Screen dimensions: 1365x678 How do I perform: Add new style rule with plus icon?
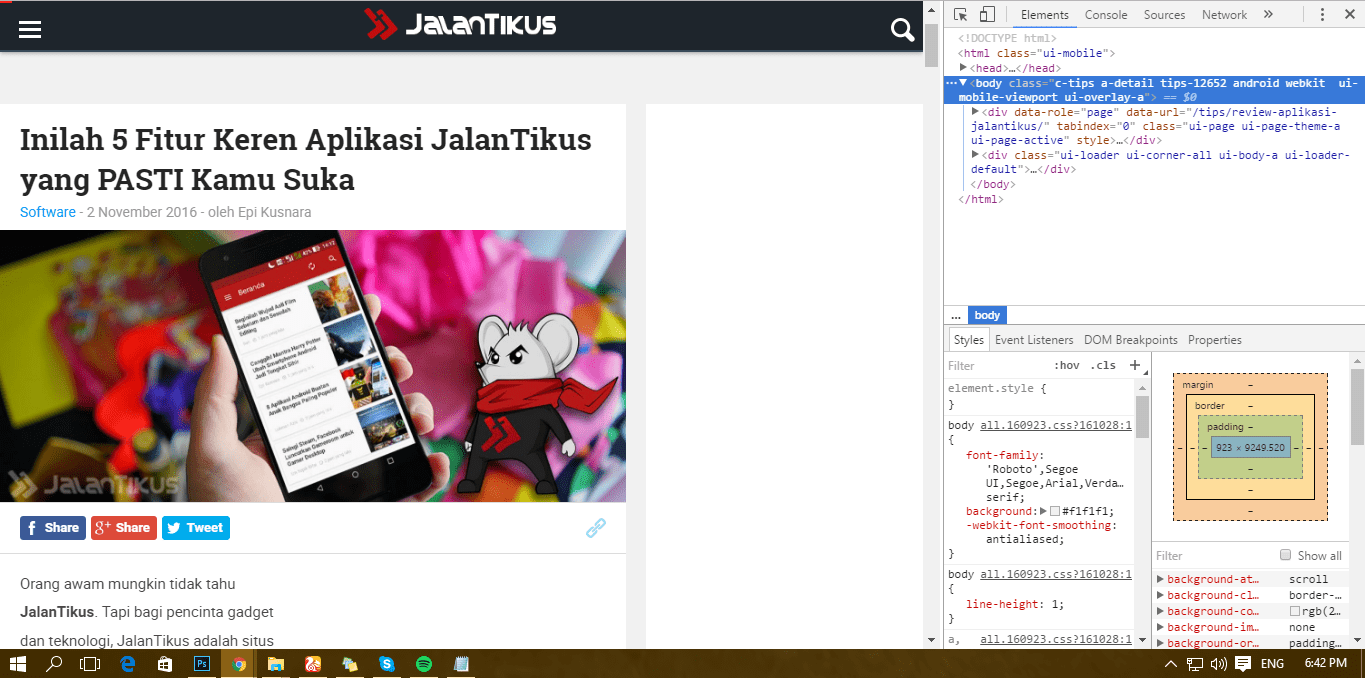1135,365
